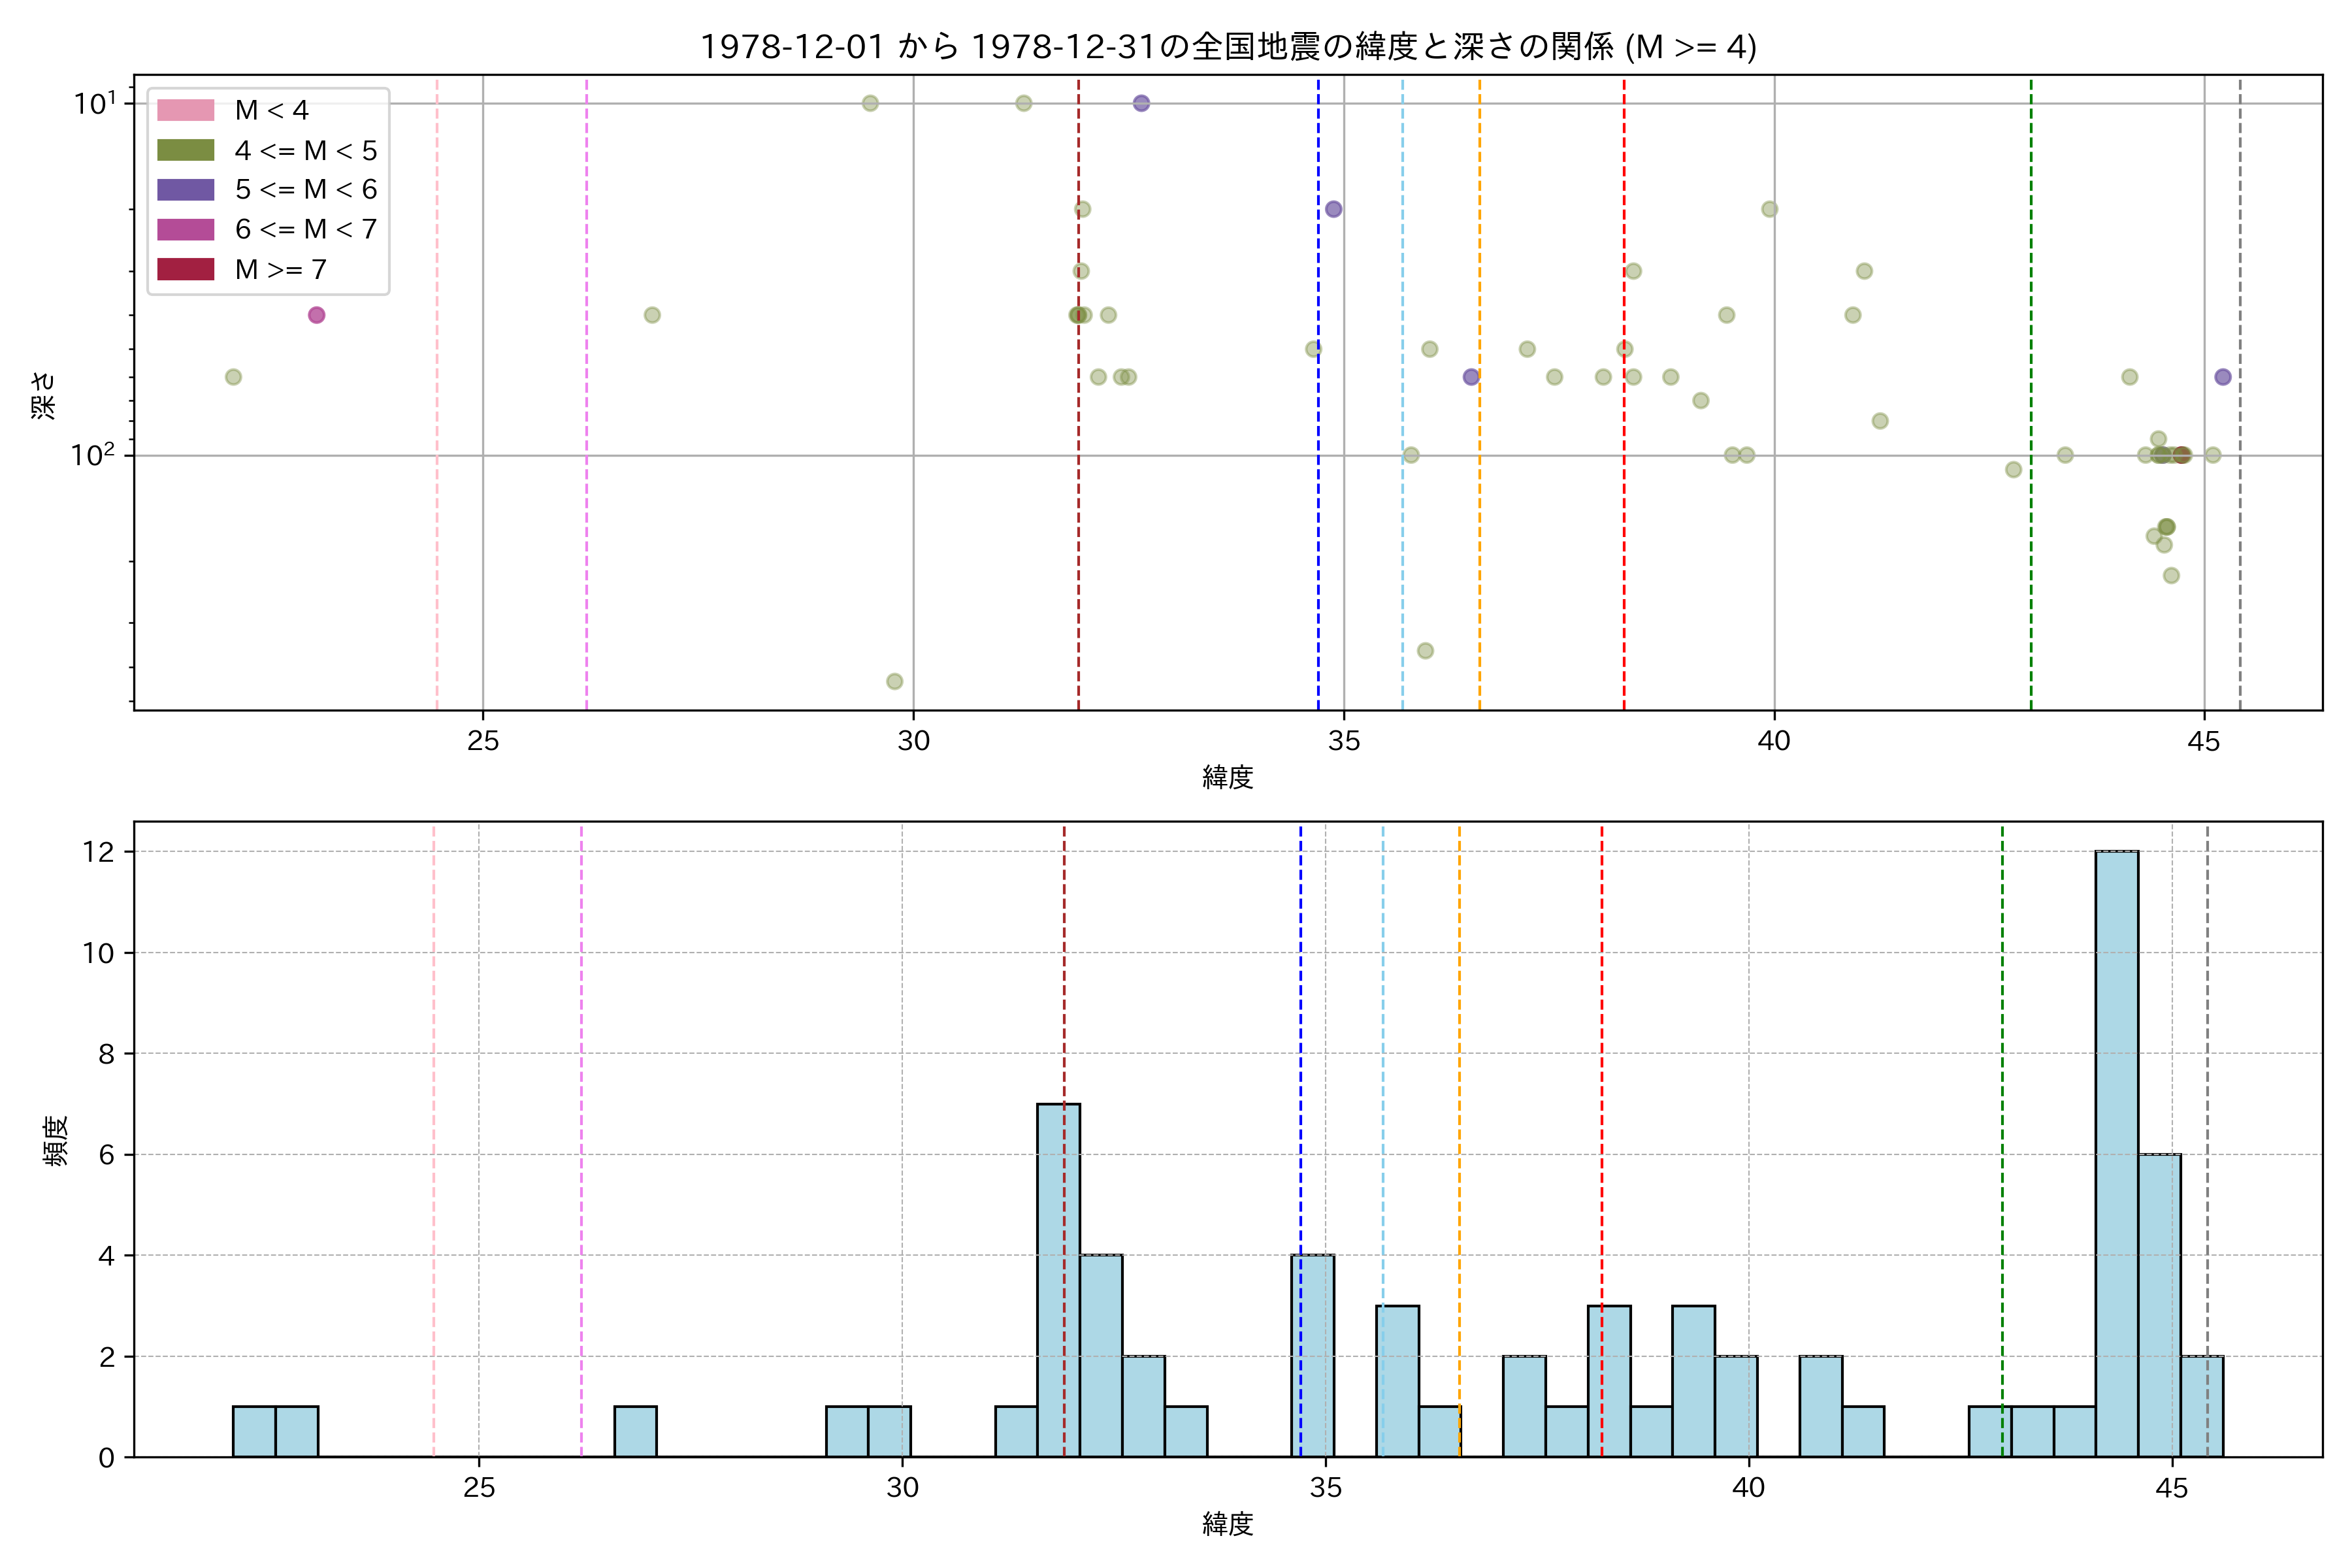The height and width of the screenshot is (1568, 2352).
Task: Click the '頻度' y-axis label of the histogram
Action: (x=56, y=1140)
